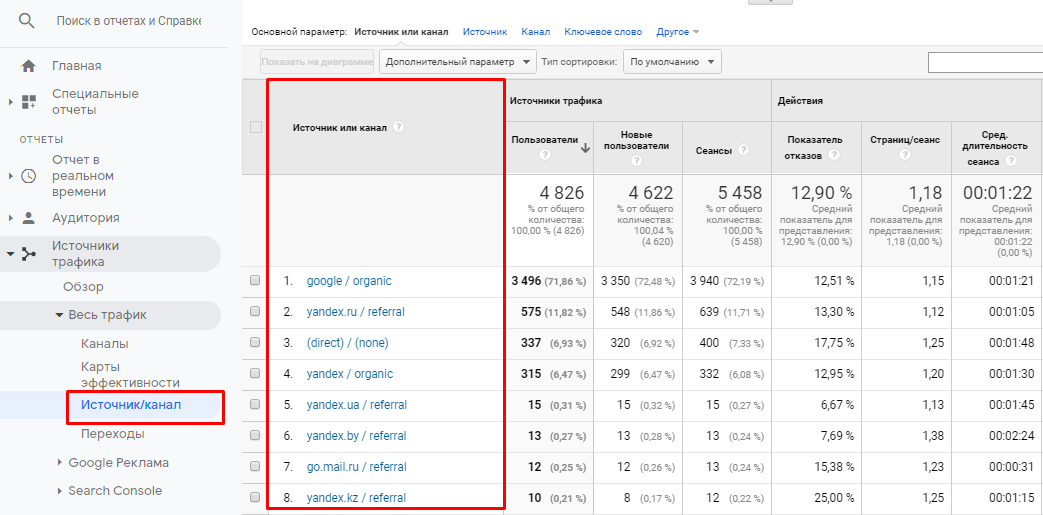Select Каналы in the sidebar
1043x515 pixels.
coord(104,344)
